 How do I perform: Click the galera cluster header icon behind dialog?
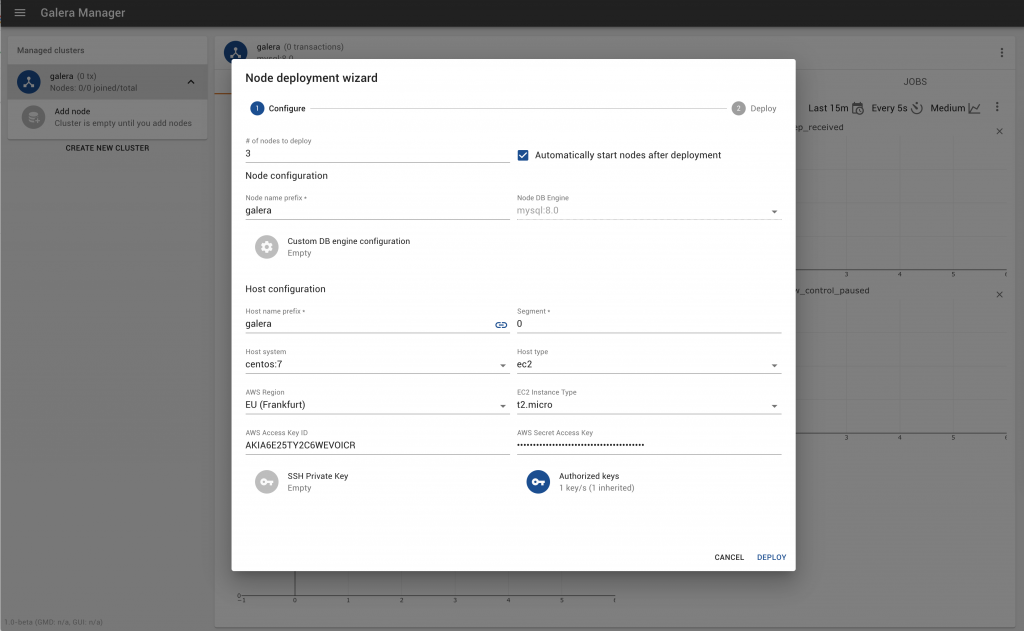pyautogui.click(x=236, y=51)
